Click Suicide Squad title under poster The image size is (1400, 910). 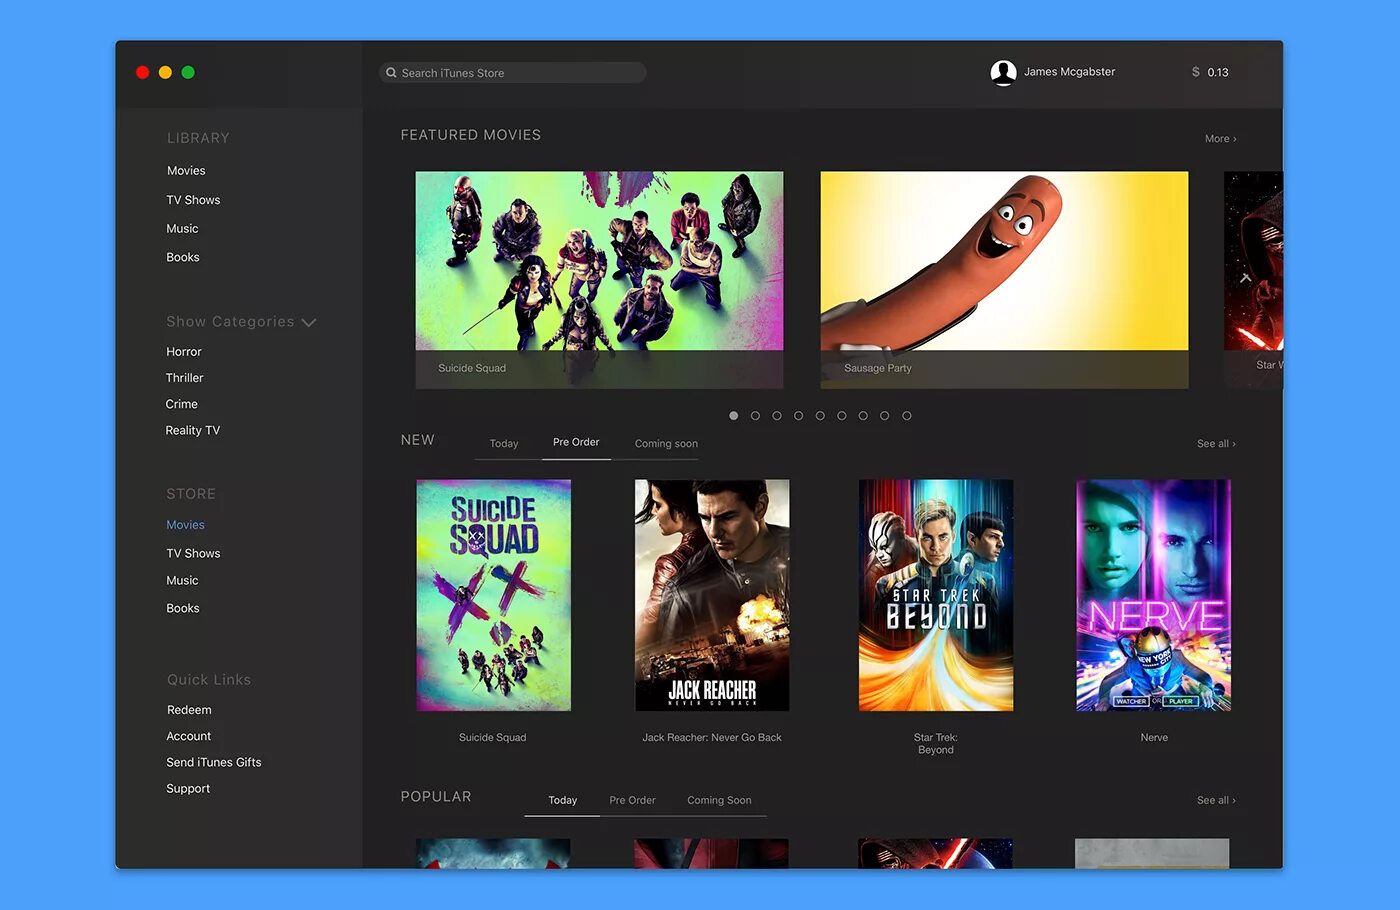coord(492,738)
